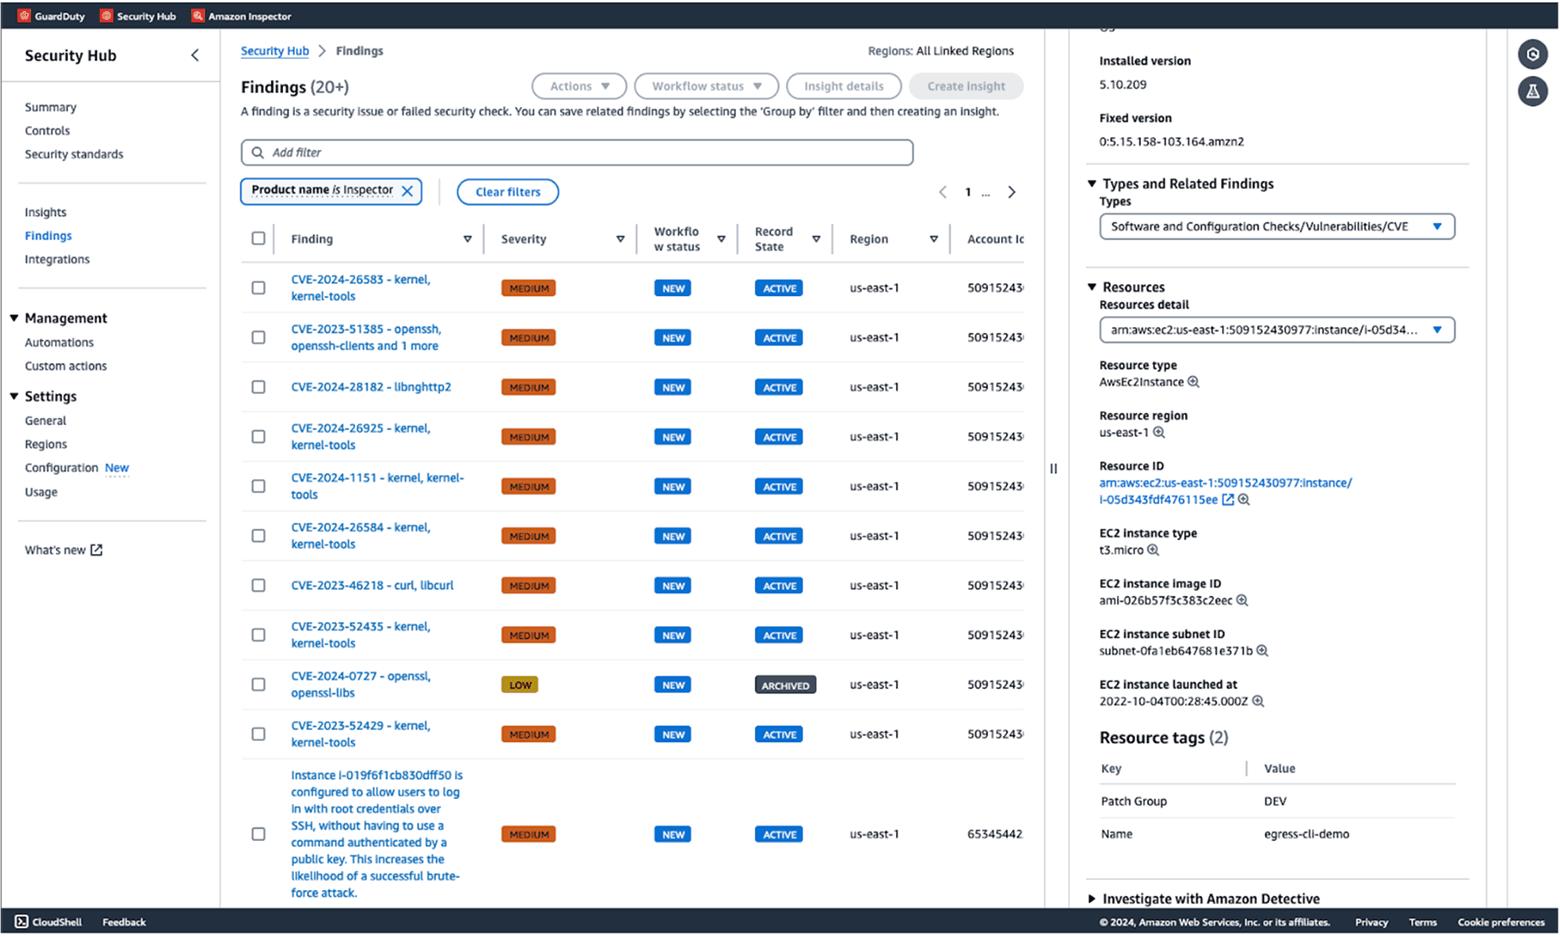Collapse the Types and Related Findings section
Viewport: 1560px width, 937px height.
[x=1092, y=184]
